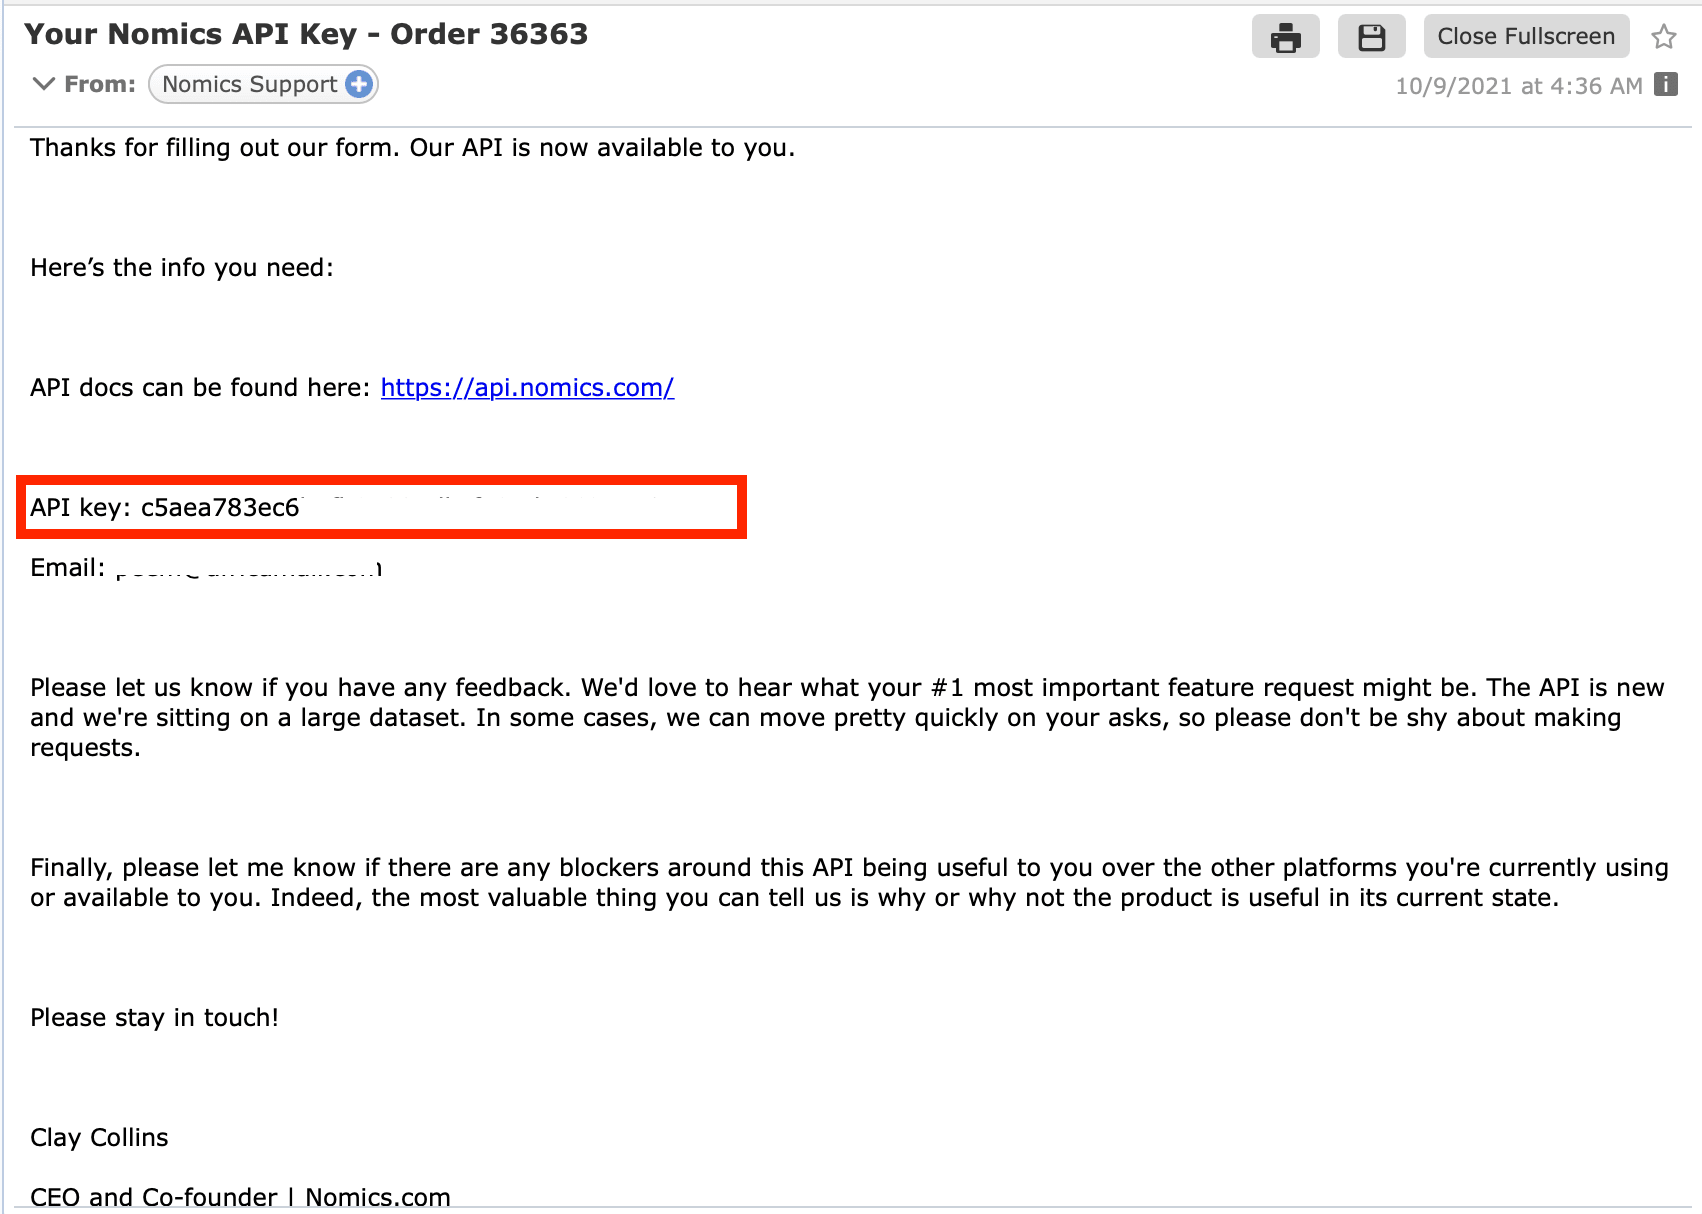Viewport: 1702px width, 1214px height.
Task: Click the 10/9/2021 at 4:36 AM timestamp
Action: point(1519,86)
